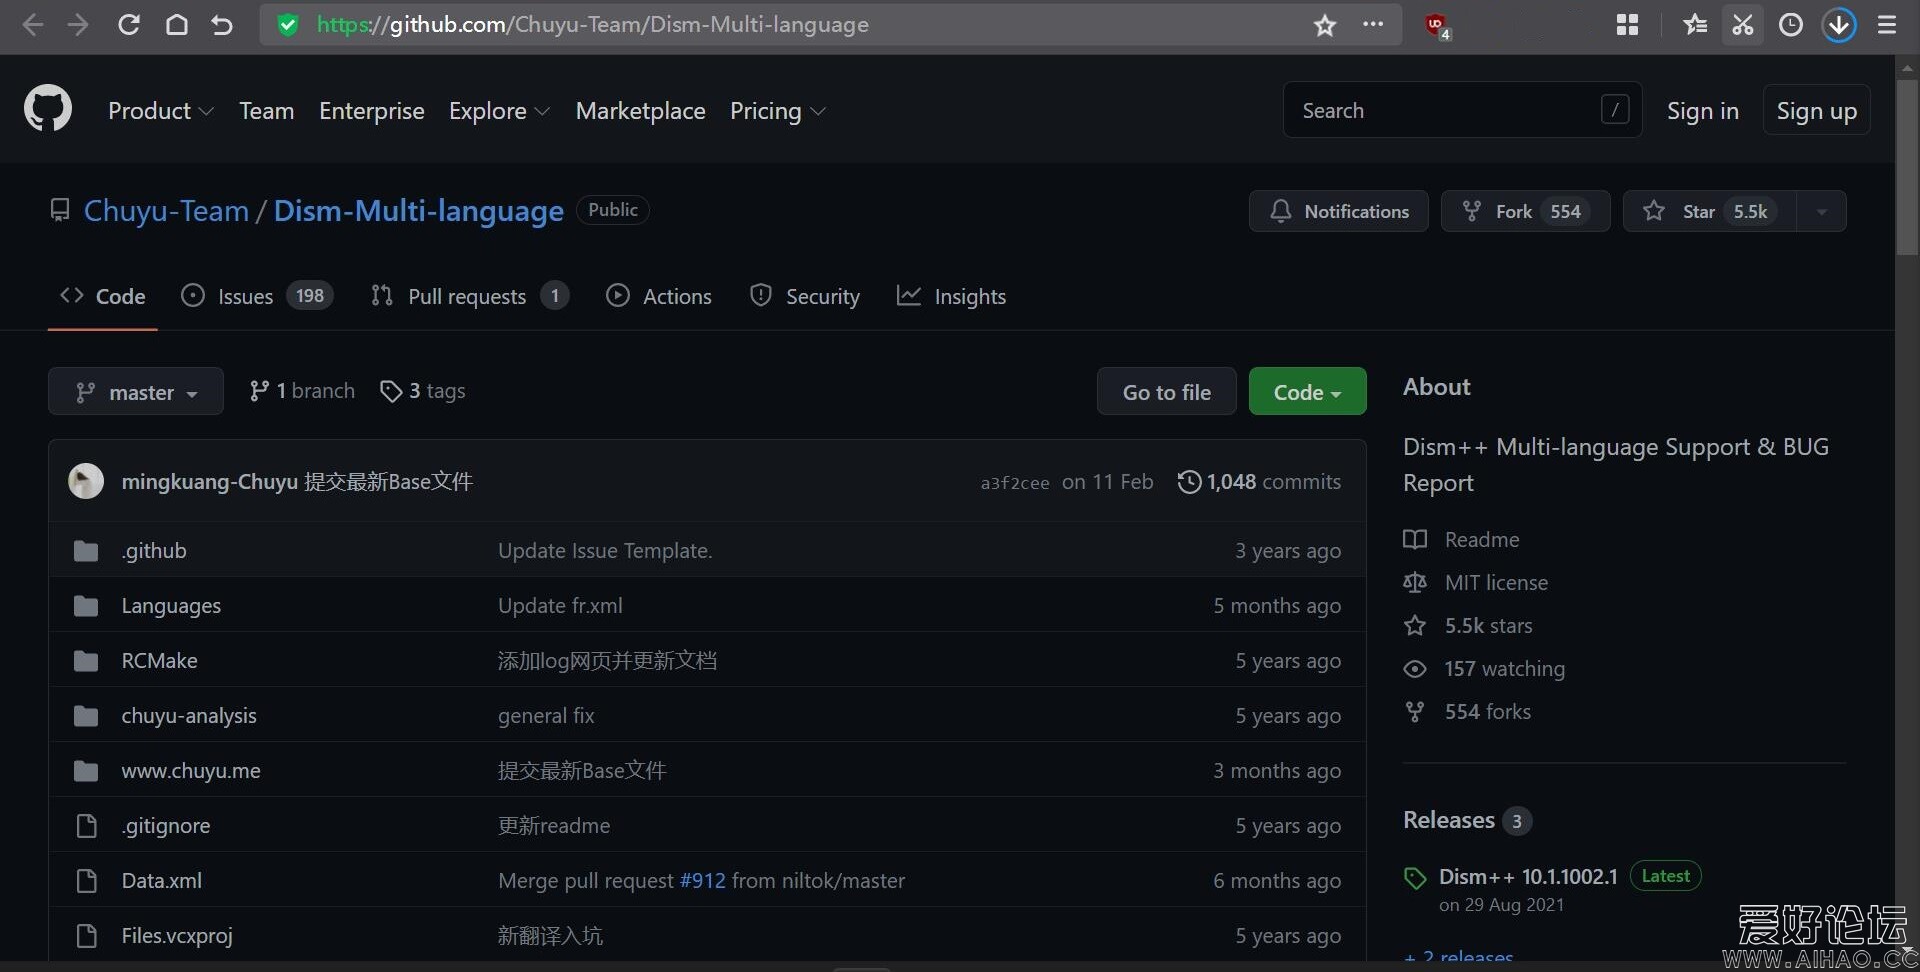The width and height of the screenshot is (1920, 972).
Task: Open the browser downloads arrow icon
Action: coord(1838,25)
